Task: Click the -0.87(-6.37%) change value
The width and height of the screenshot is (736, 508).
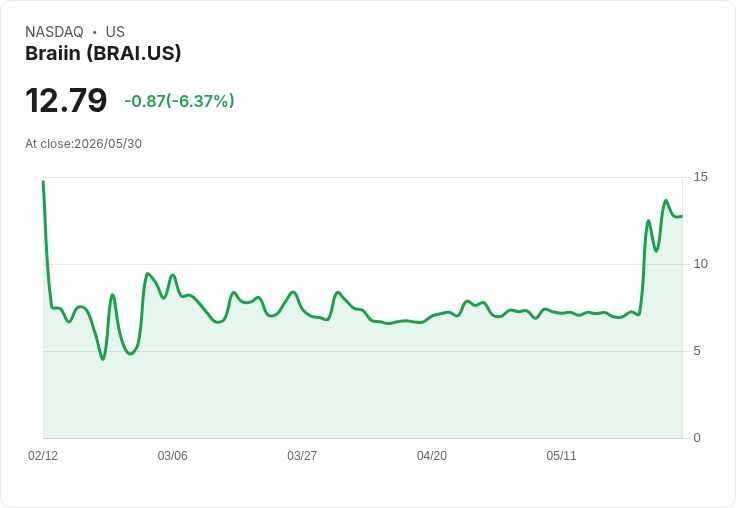Action: tap(179, 101)
